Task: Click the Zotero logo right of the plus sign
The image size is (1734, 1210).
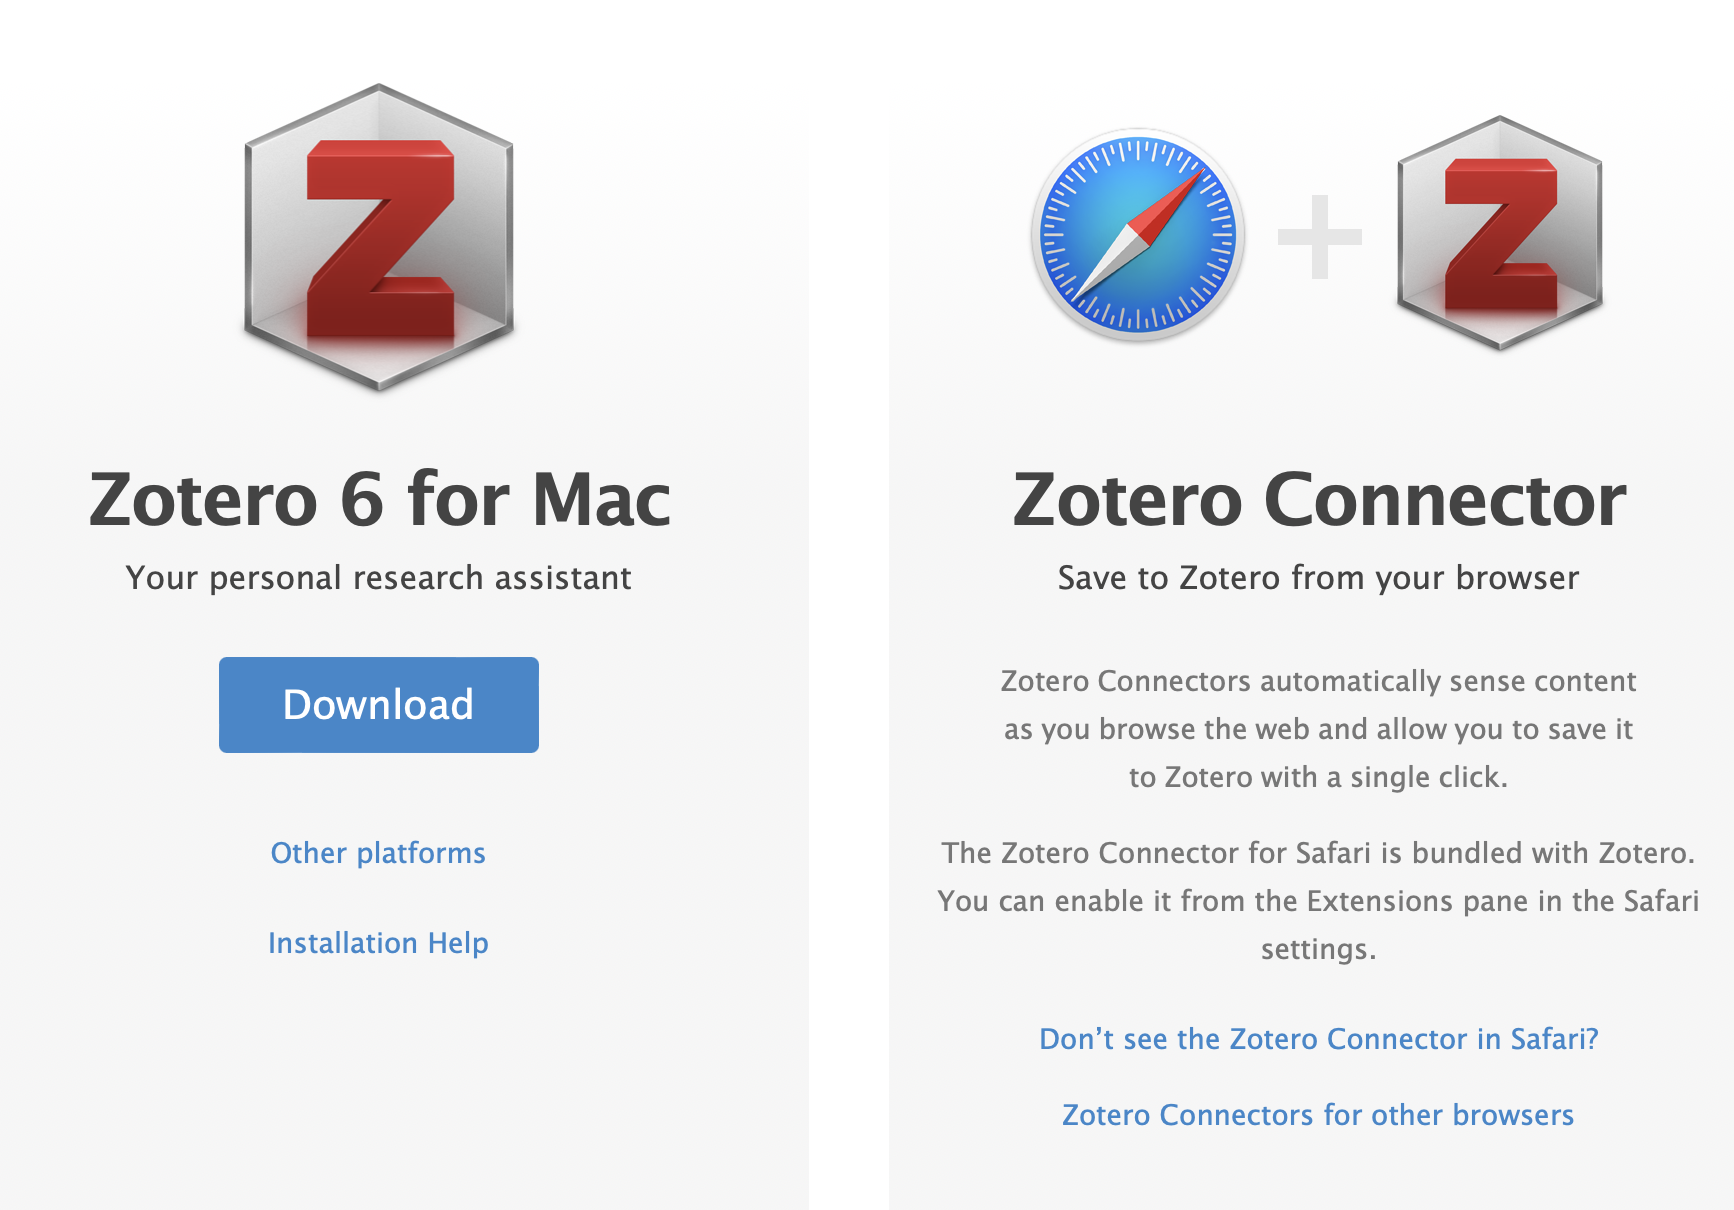Action: (x=1500, y=234)
